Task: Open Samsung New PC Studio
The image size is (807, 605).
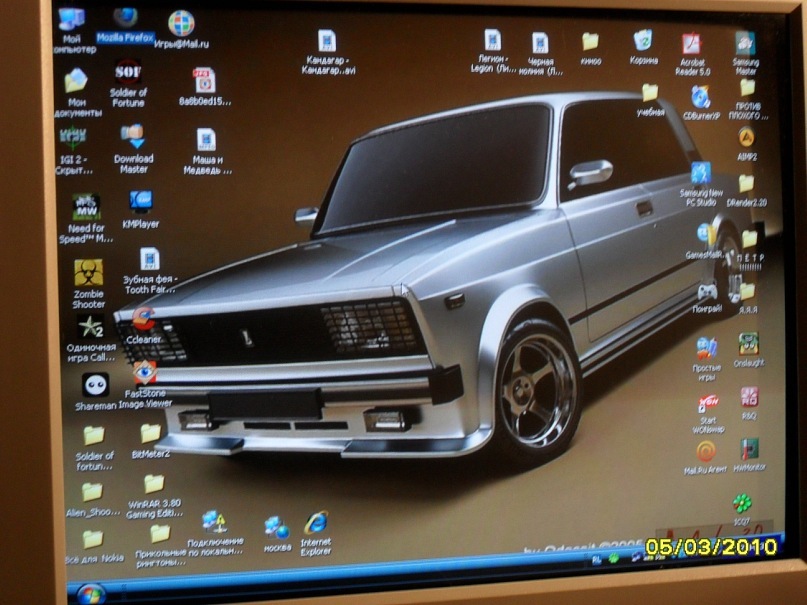Action: tap(701, 173)
